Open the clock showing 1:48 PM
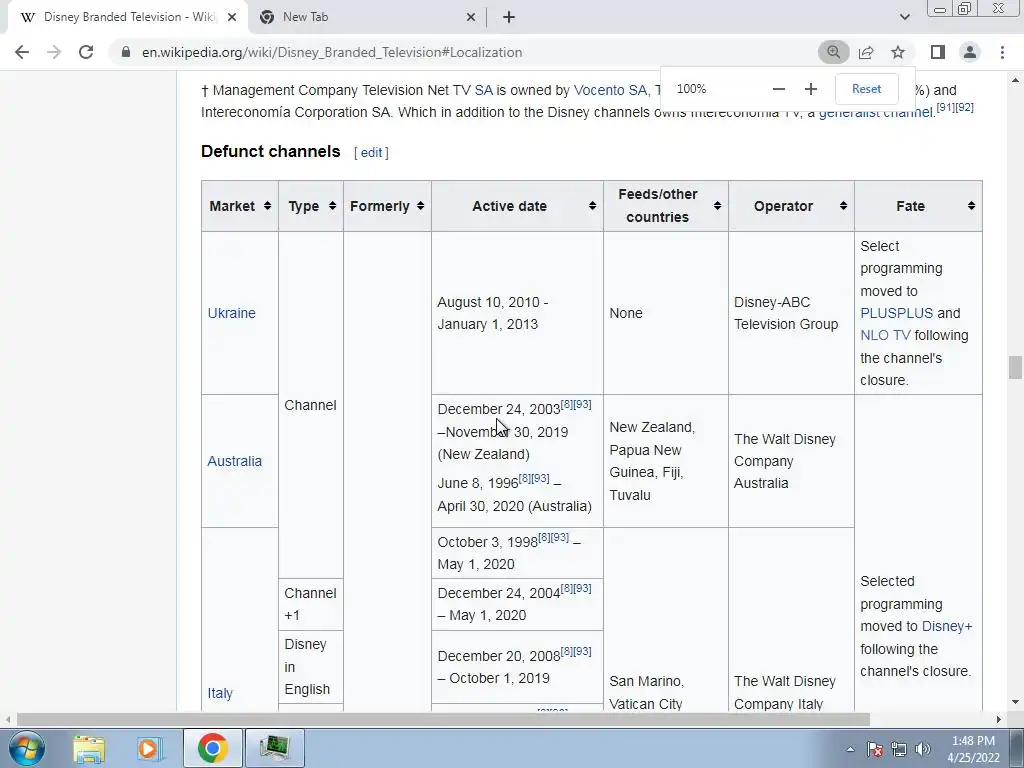 pos(973,749)
